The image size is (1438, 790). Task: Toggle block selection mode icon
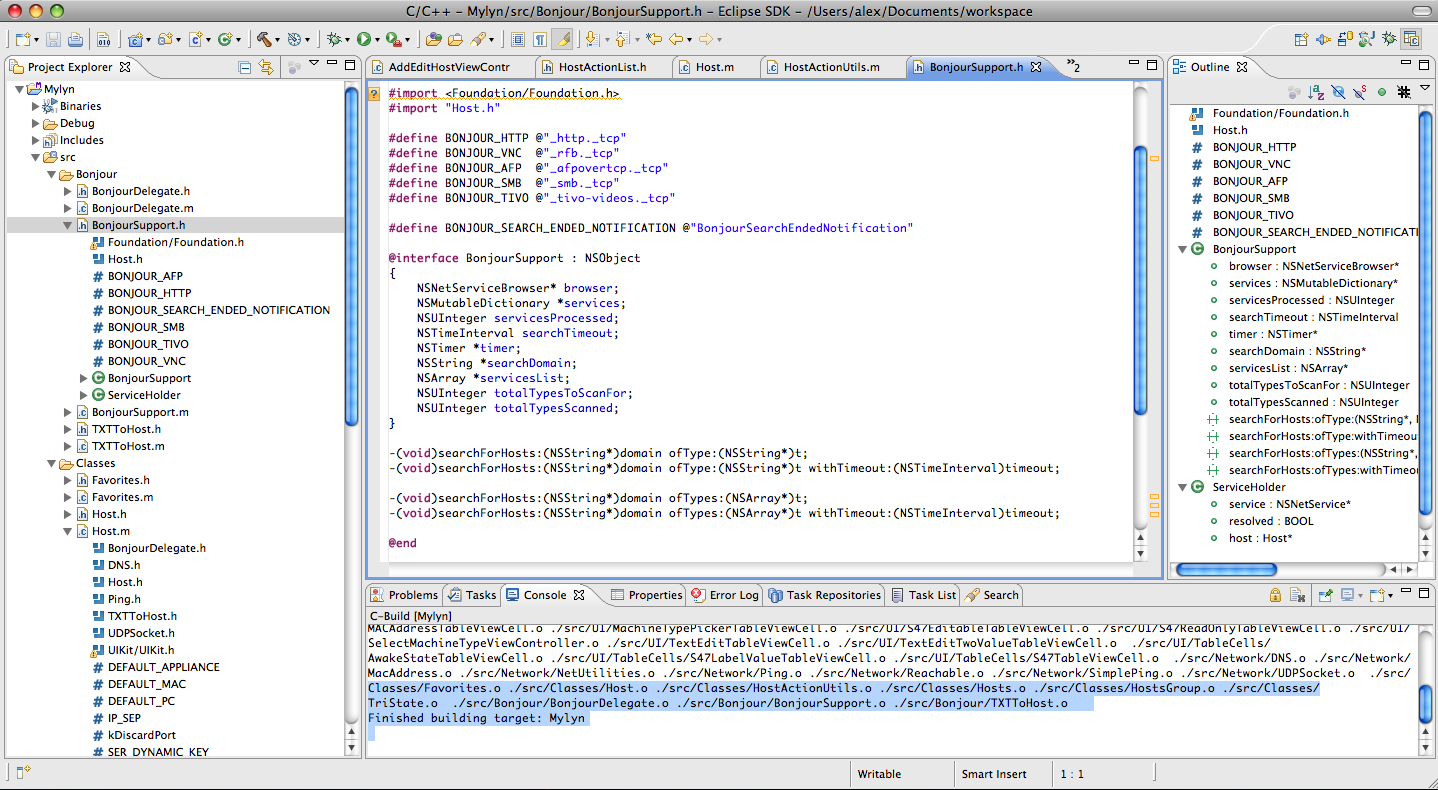click(517, 39)
